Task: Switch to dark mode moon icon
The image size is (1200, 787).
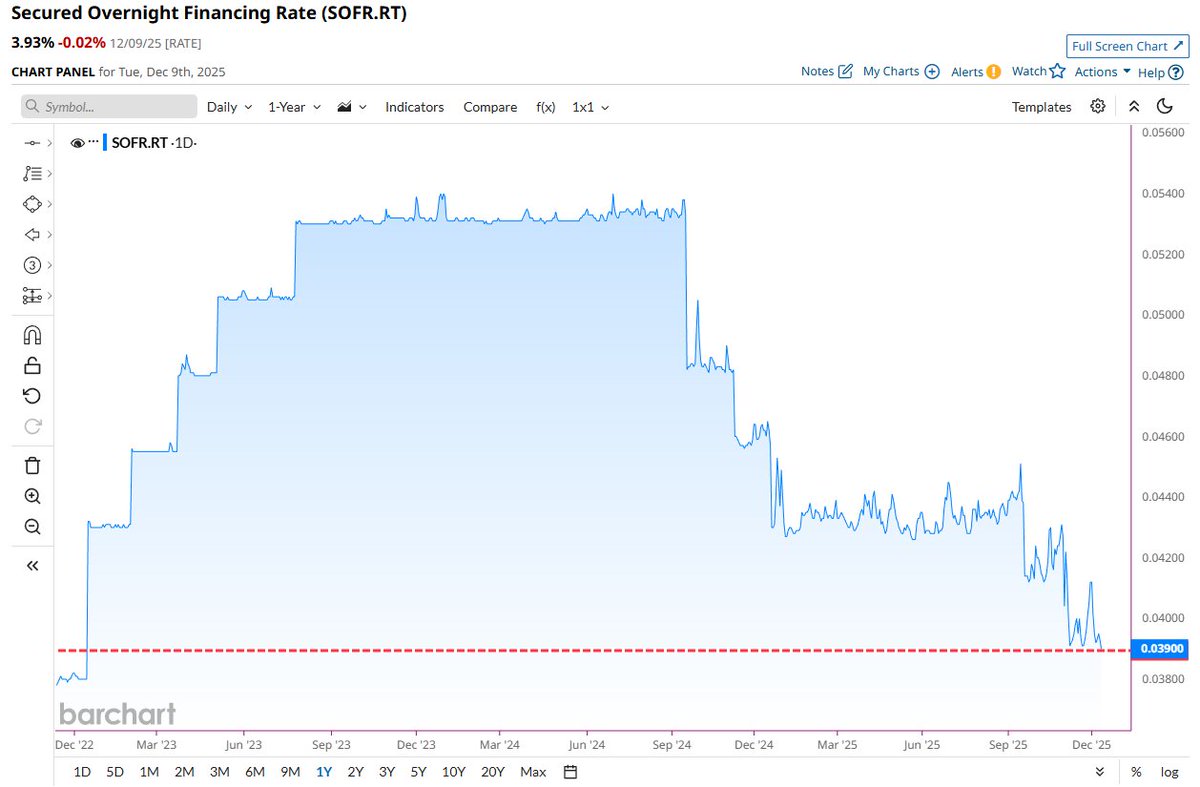Action: (x=1164, y=106)
